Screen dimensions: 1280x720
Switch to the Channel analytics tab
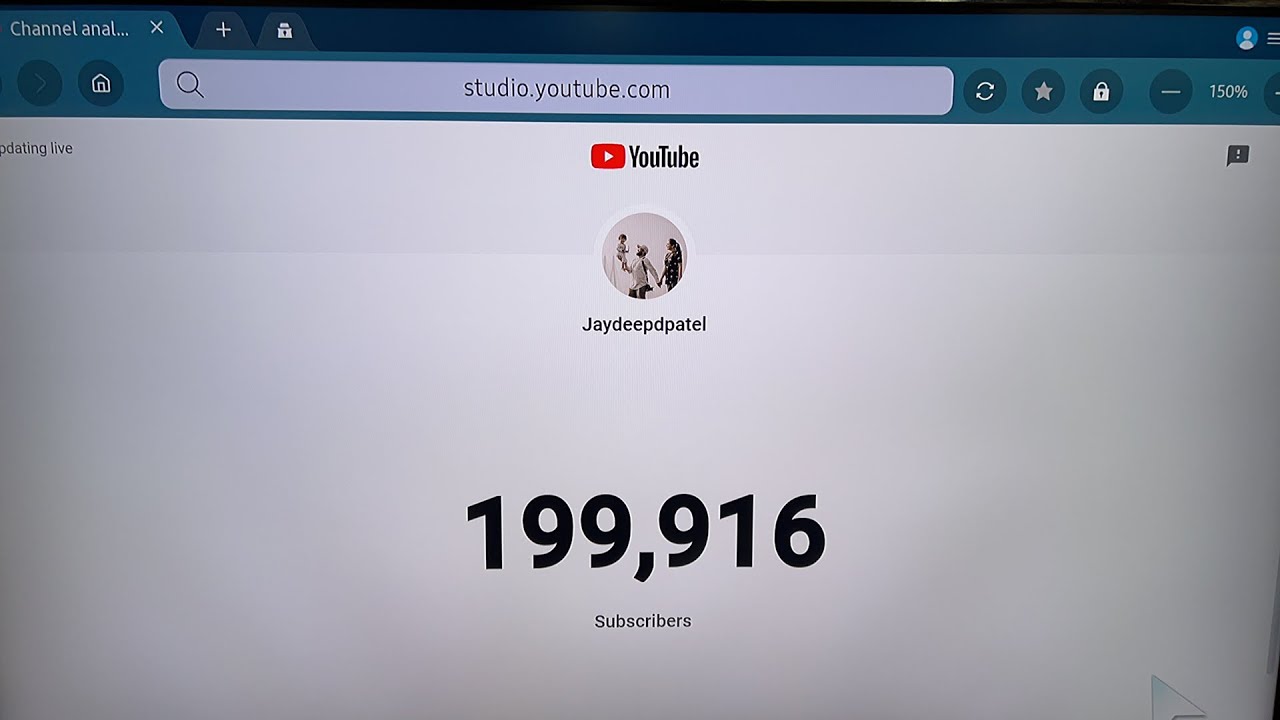[x=69, y=29]
